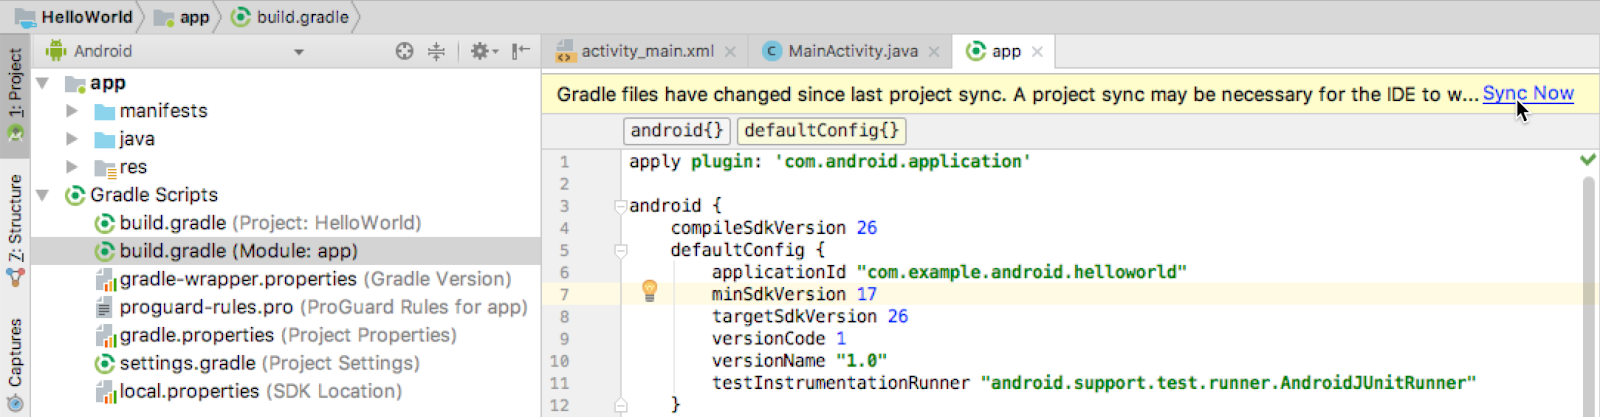Screen dimensions: 1600x417
Task: Click the editor vertical scrollbar
Action: click(x=1588, y=296)
